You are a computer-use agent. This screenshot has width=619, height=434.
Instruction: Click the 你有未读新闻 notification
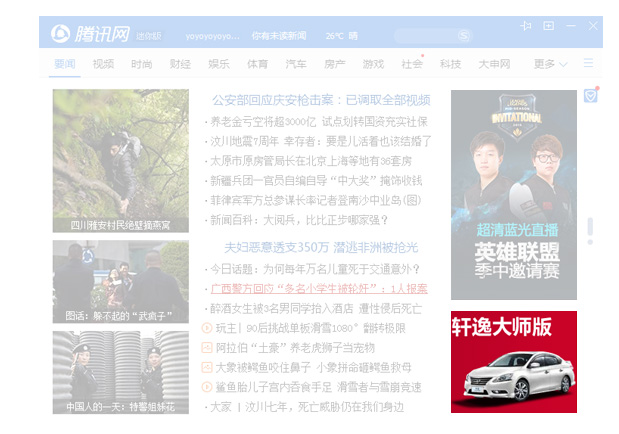pos(279,36)
